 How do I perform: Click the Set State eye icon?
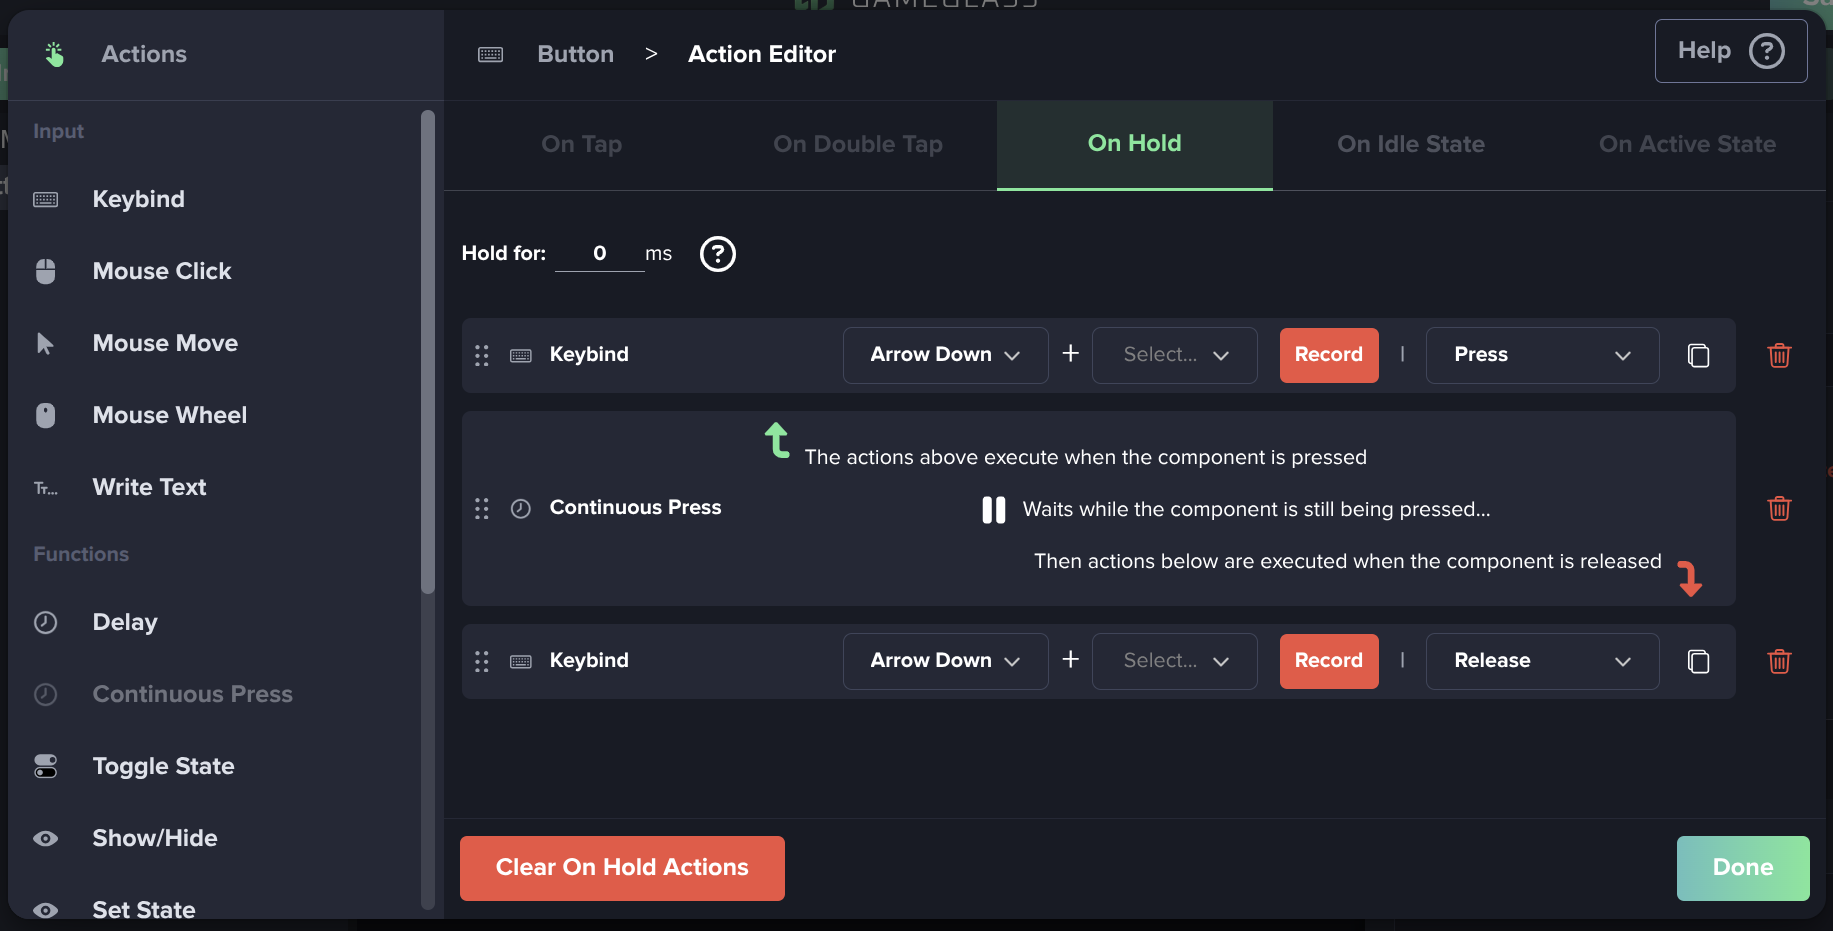[45, 910]
